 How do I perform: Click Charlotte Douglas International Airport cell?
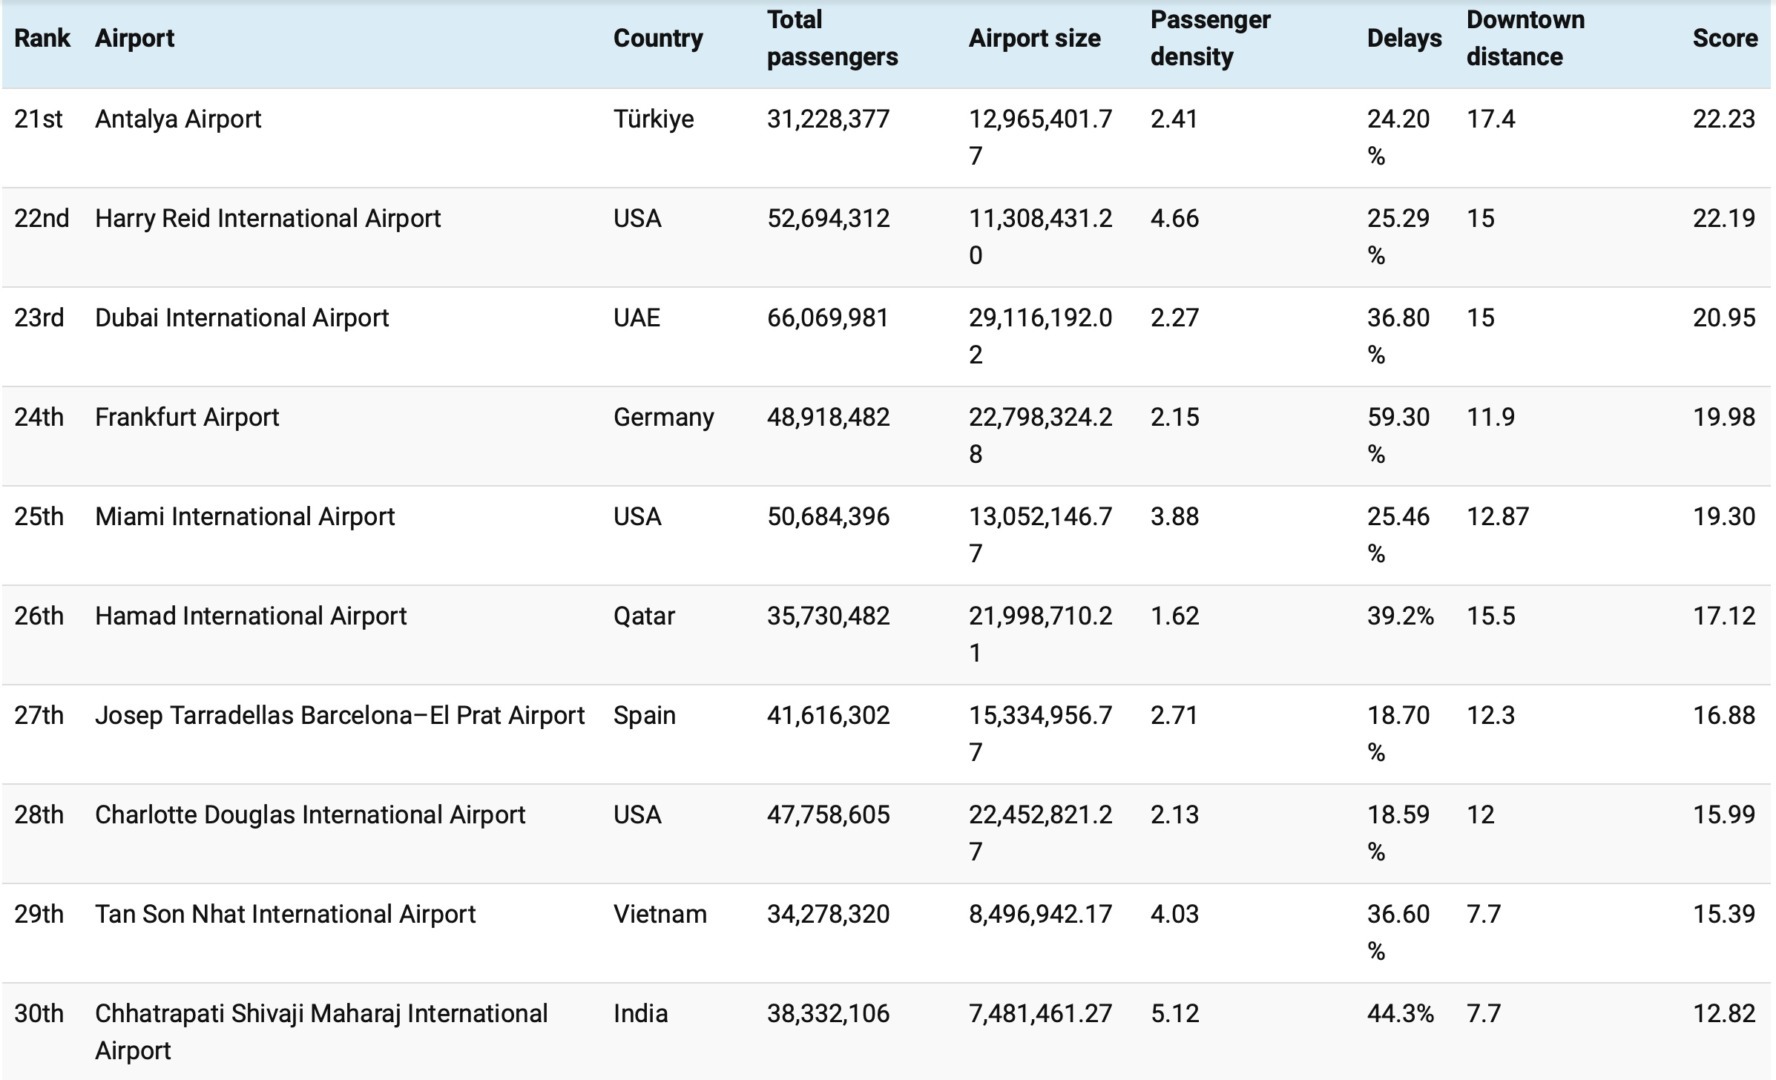(x=310, y=815)
